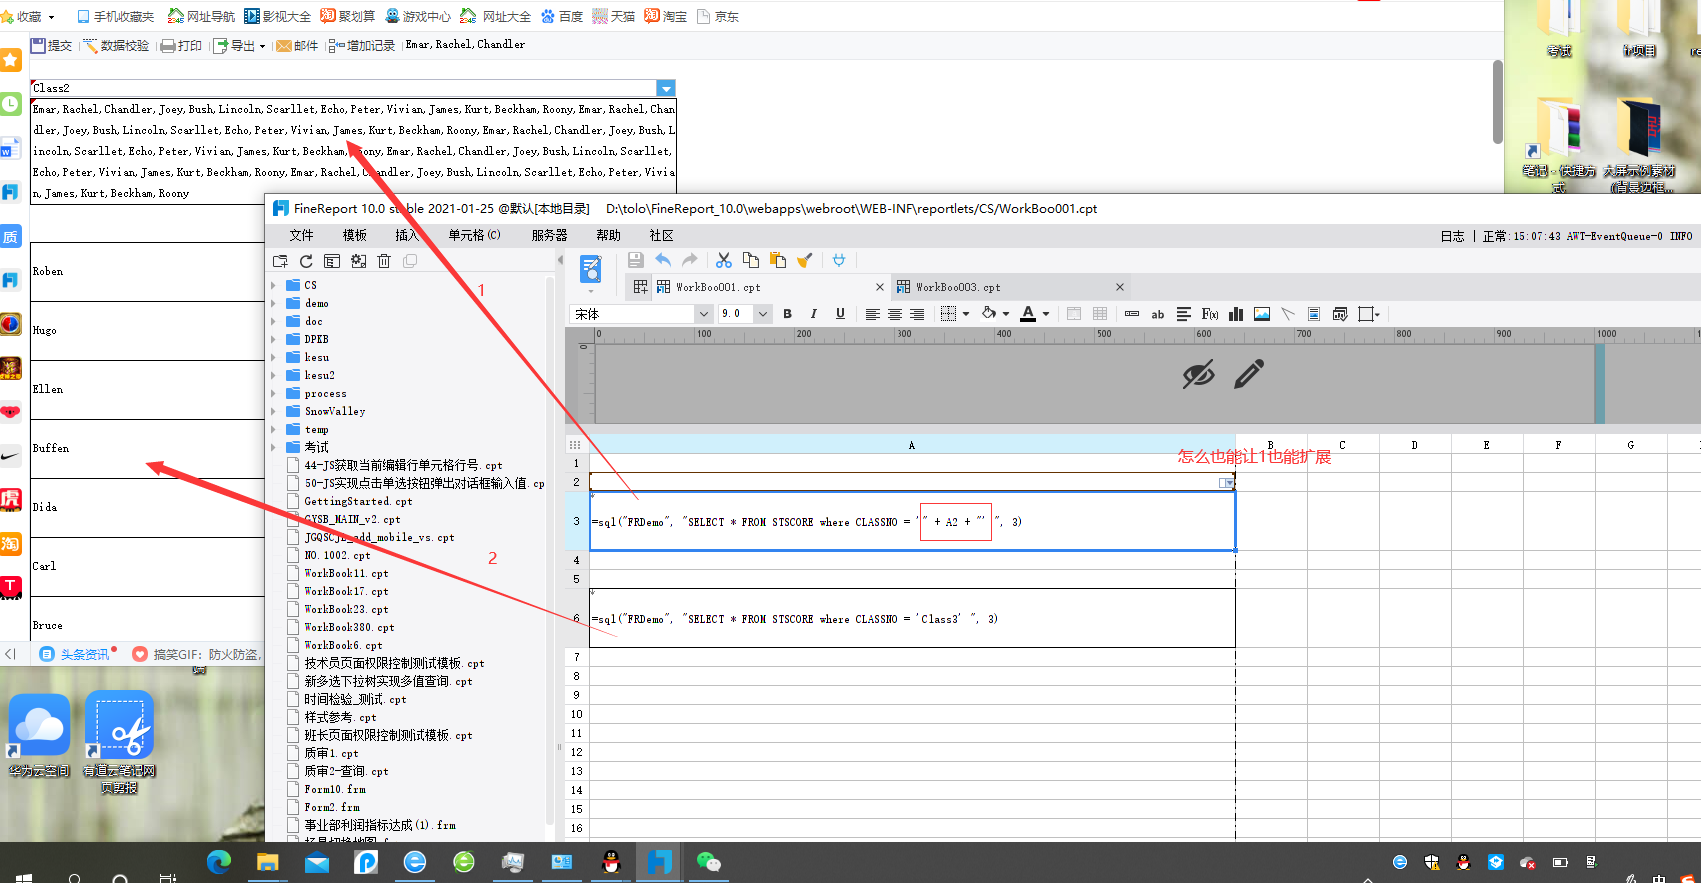Insert image with picture icon
1701x883 pixels.
tap(1262, 314)
